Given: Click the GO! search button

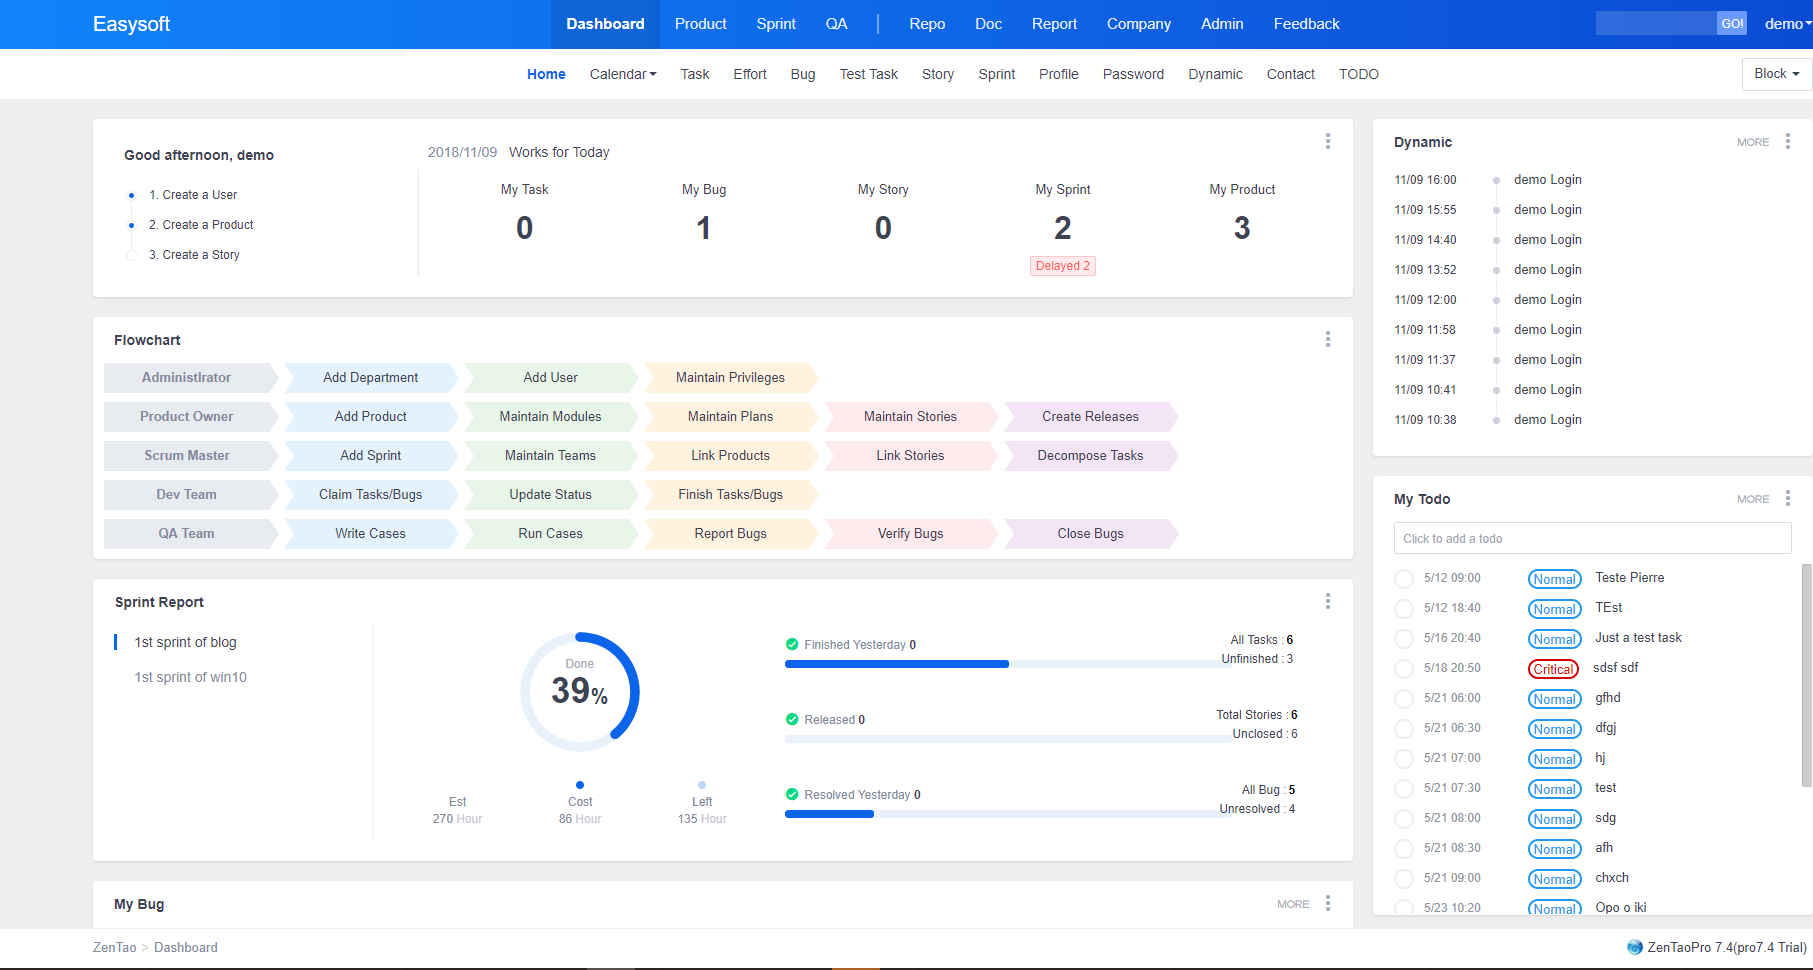Looking at the screenshot, I should click(1732, 24).
